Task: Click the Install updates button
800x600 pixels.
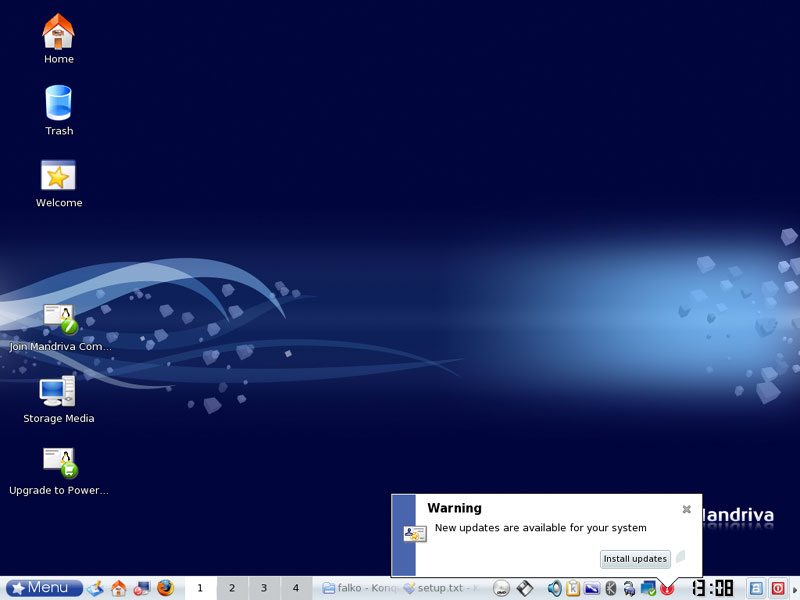Action: 635,559
